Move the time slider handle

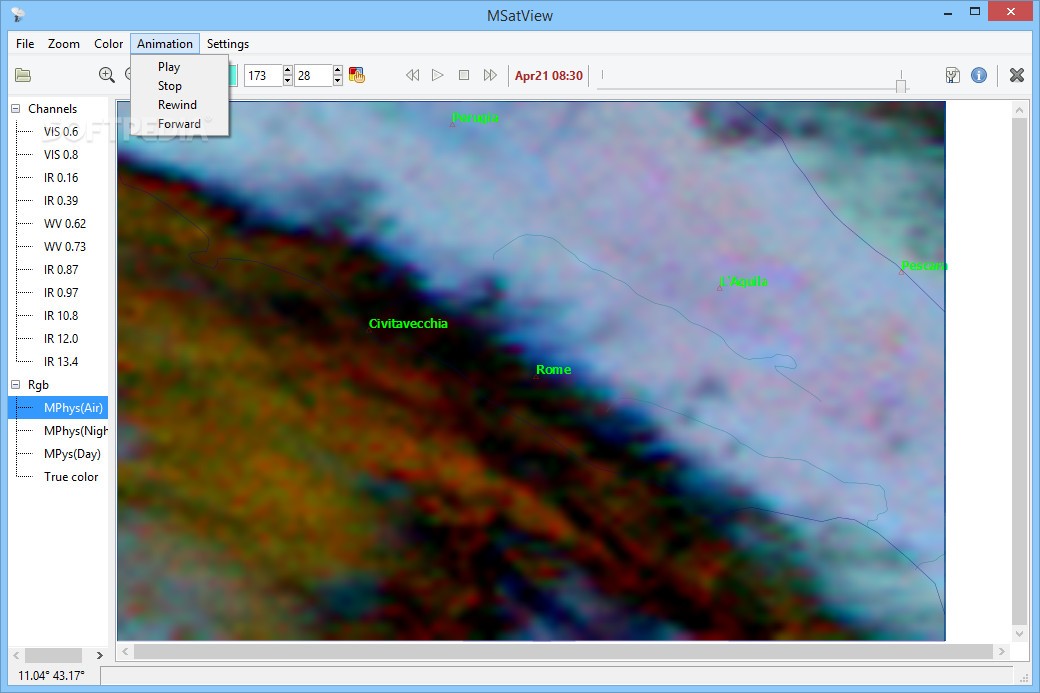click(901, 86)
